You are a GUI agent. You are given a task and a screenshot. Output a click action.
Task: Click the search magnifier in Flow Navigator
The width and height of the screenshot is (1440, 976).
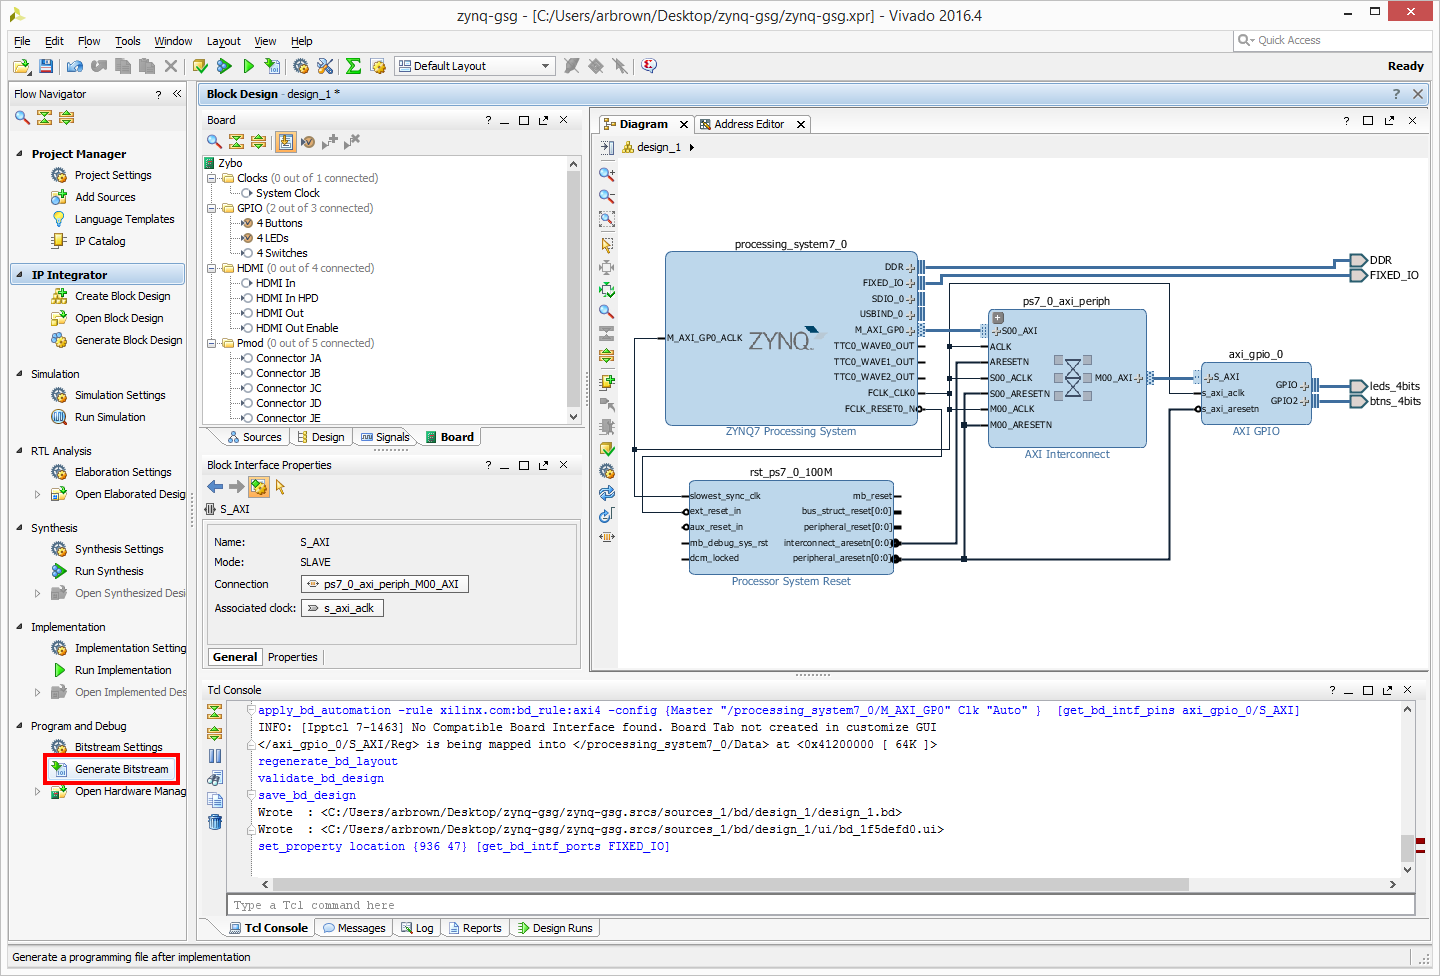tap(22, 117)
